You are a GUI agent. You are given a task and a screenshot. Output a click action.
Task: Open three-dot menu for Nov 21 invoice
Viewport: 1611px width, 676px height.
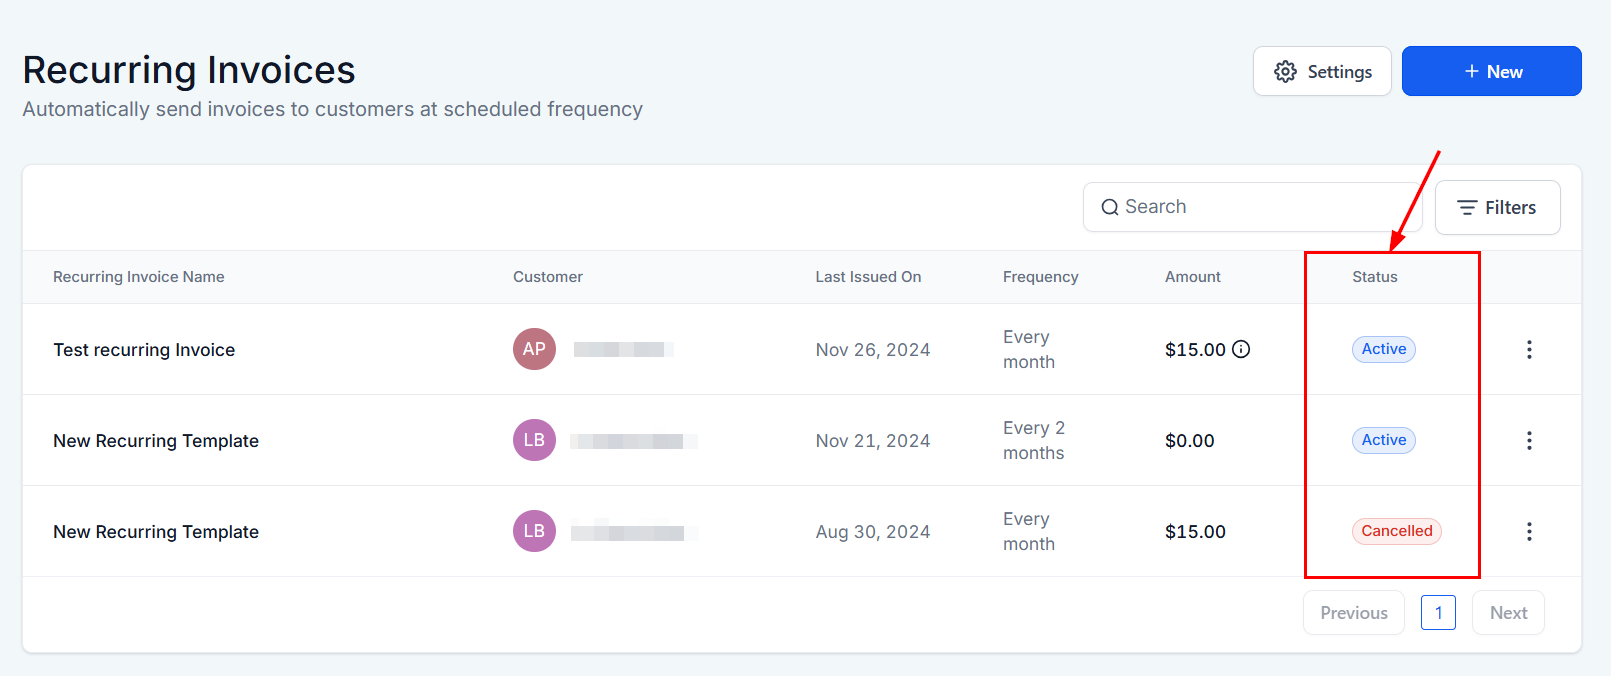click(1528, 440)
